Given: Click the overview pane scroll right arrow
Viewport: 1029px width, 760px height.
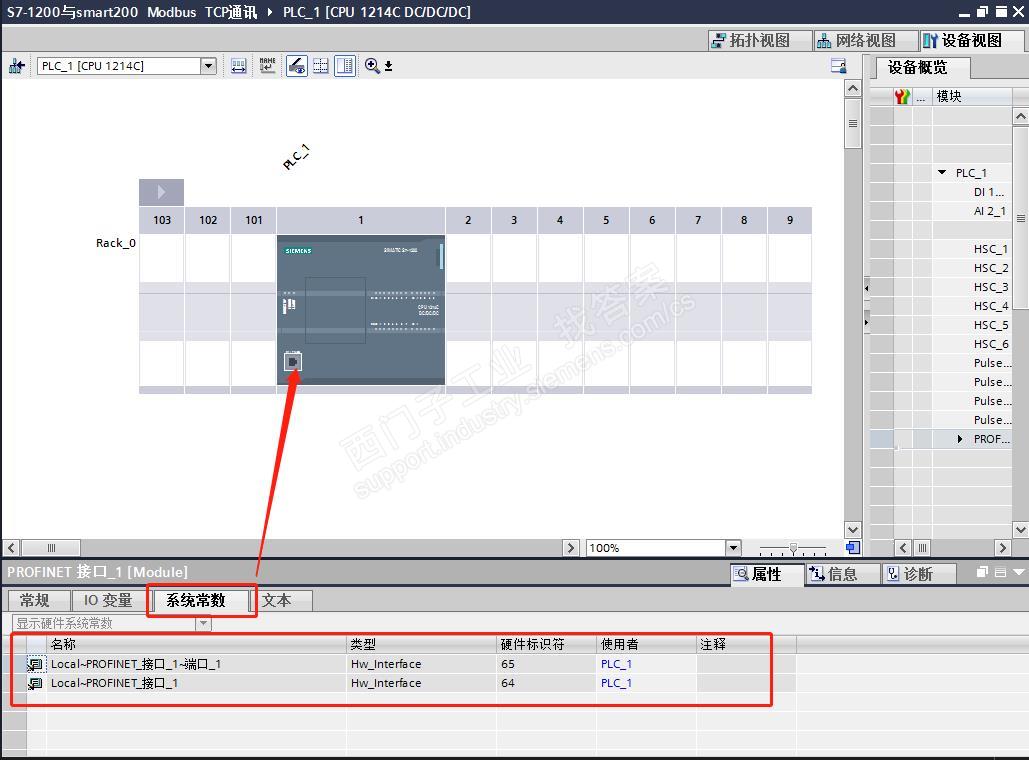Looking at the screenshot, I should tap(1002, 547).
